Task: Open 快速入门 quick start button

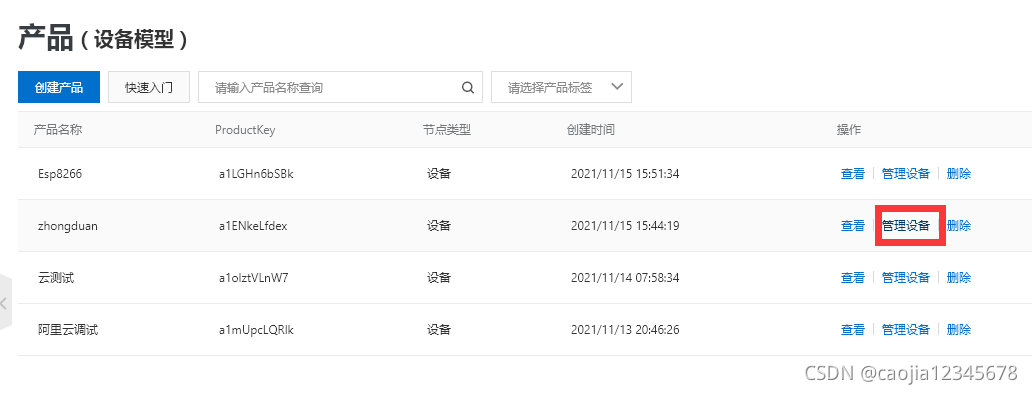Action: (x=149, y=87)
